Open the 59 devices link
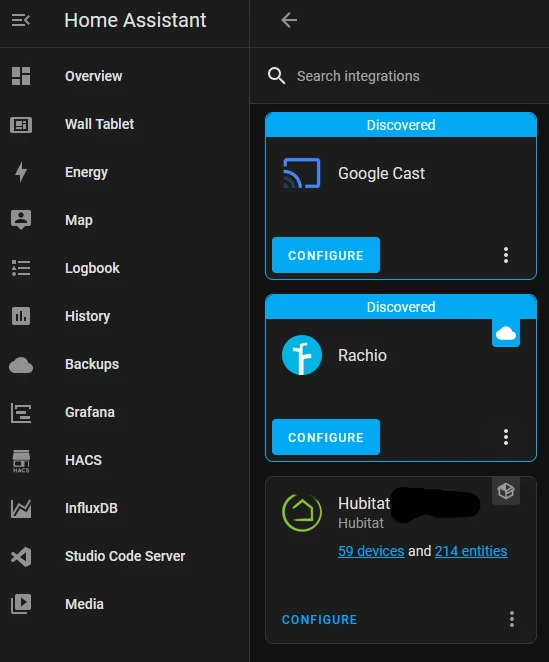 [371, 551]
